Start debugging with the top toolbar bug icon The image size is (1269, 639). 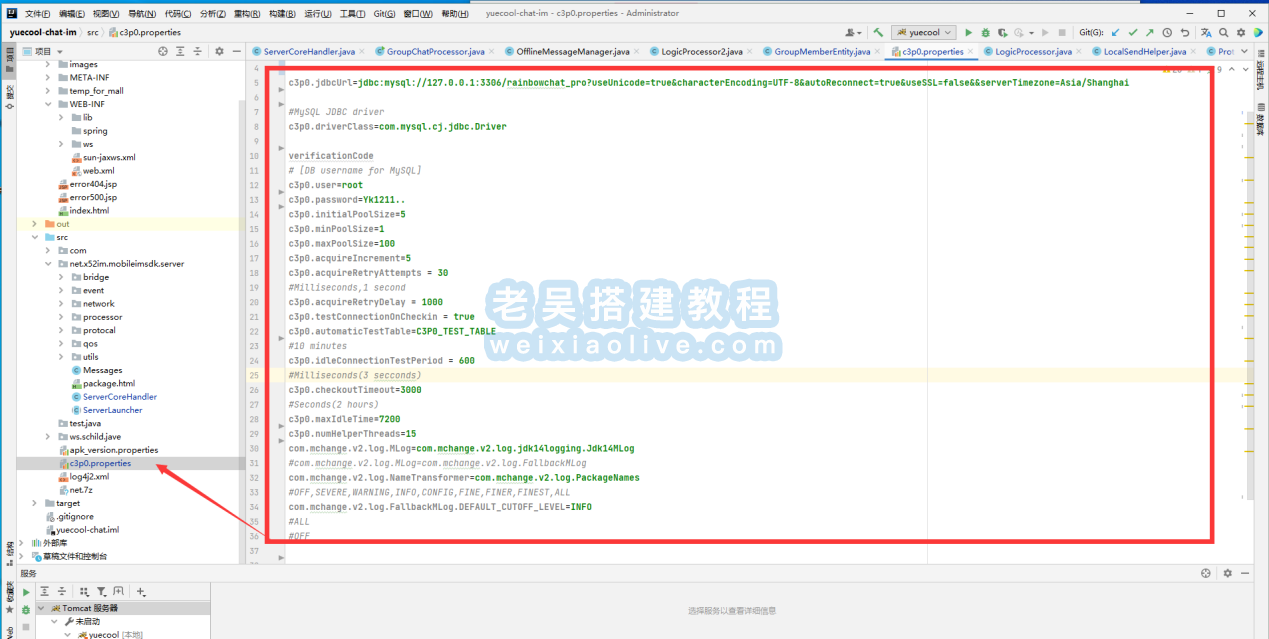(x=986, y=33)
